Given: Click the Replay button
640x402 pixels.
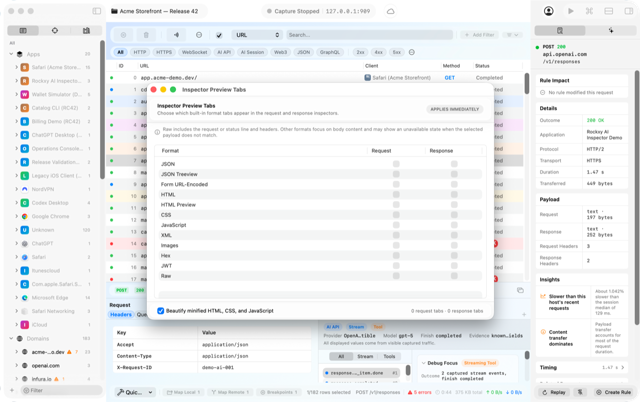Looking at the screenshot, I should tap(554, 392).
